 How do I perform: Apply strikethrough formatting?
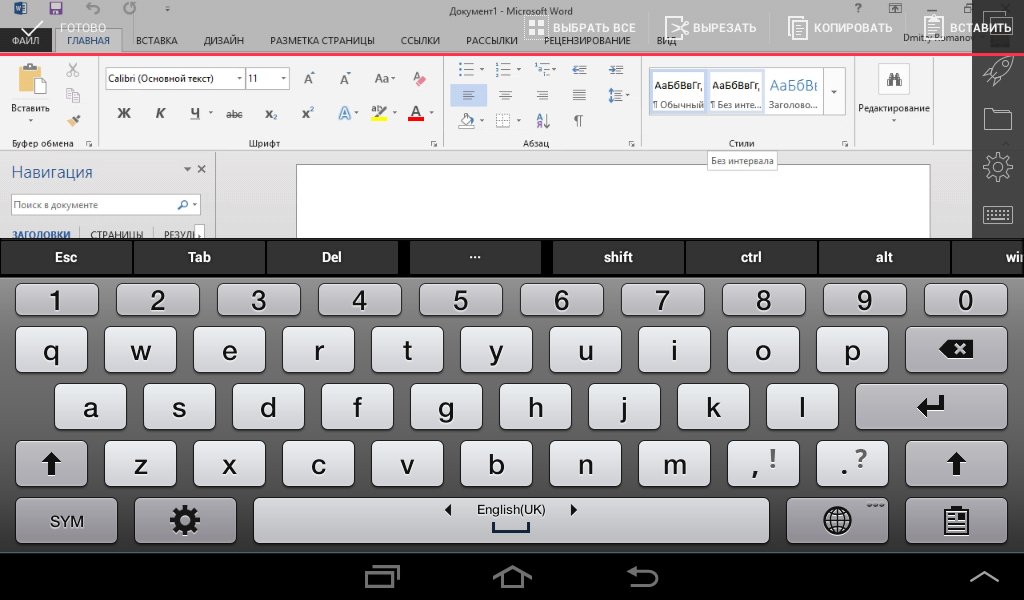coord(234,114)
